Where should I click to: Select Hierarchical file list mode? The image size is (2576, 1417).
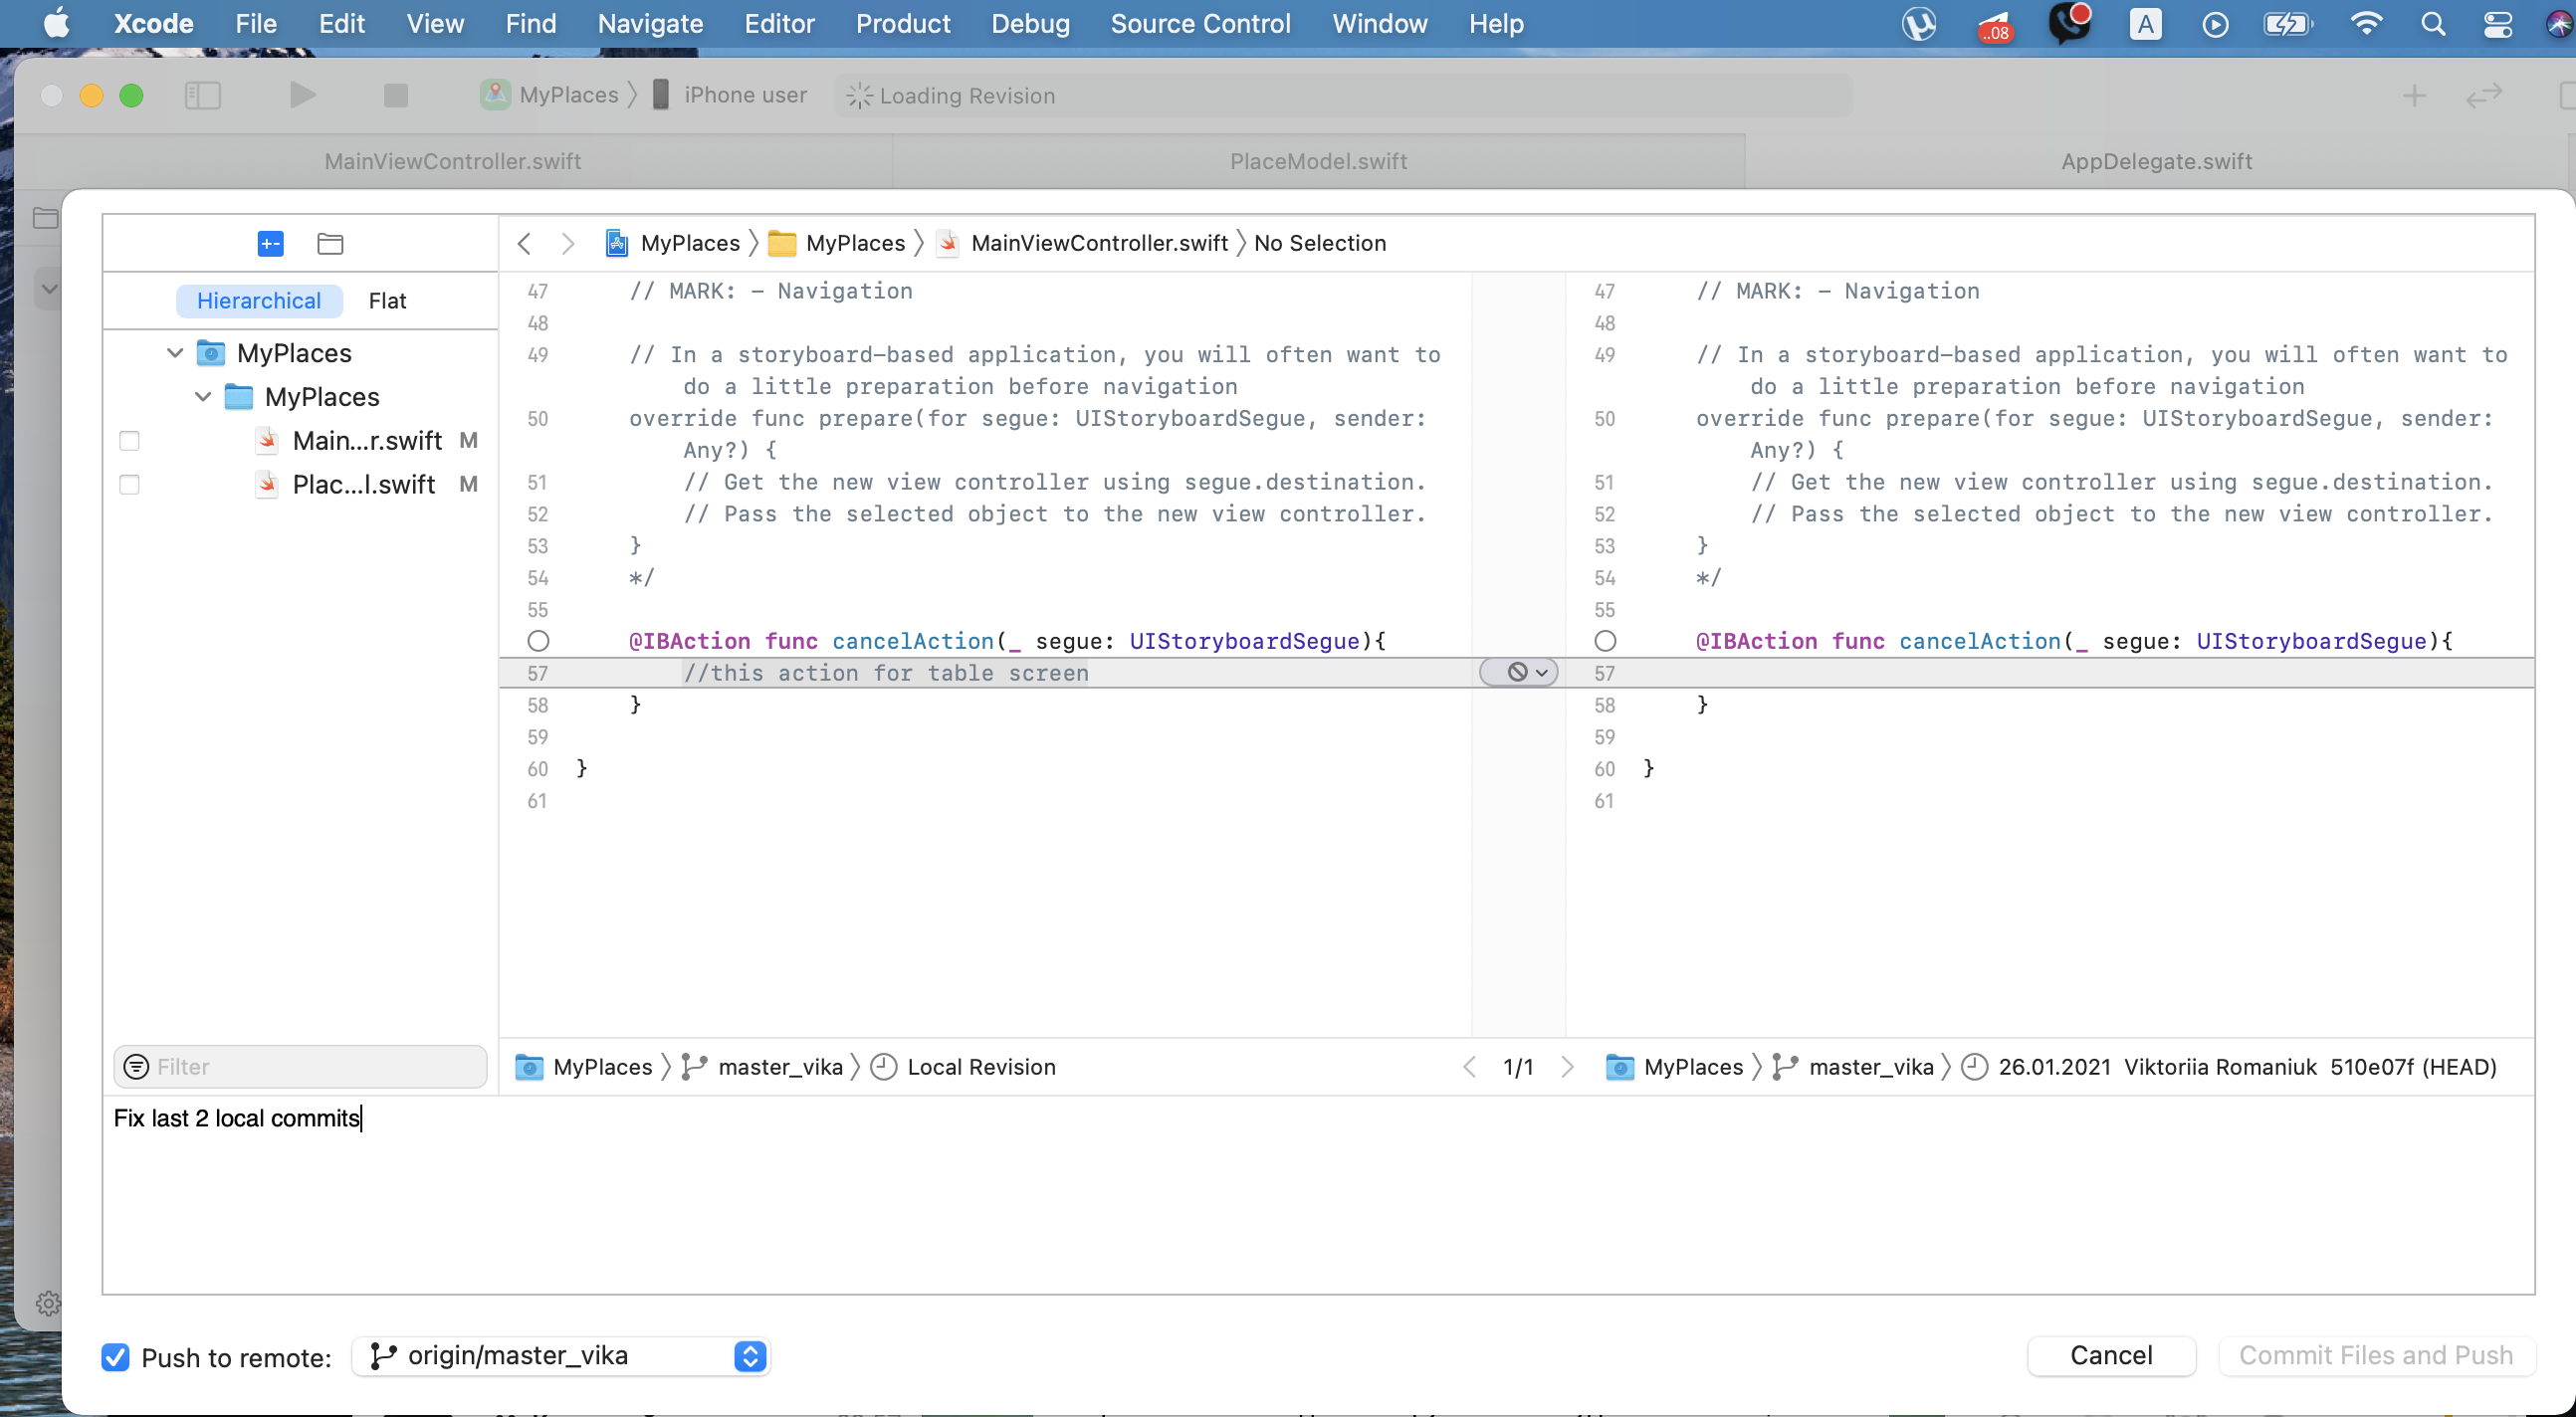(259, 300)
